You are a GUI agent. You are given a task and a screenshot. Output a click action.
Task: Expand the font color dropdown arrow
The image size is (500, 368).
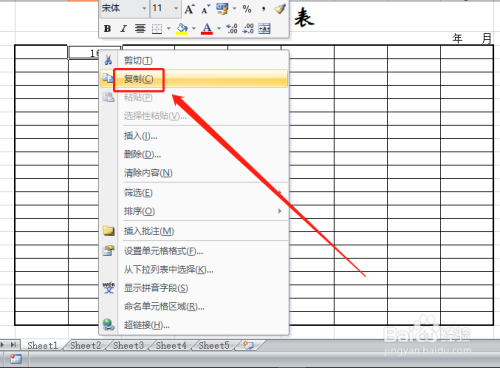coord(219,29)
